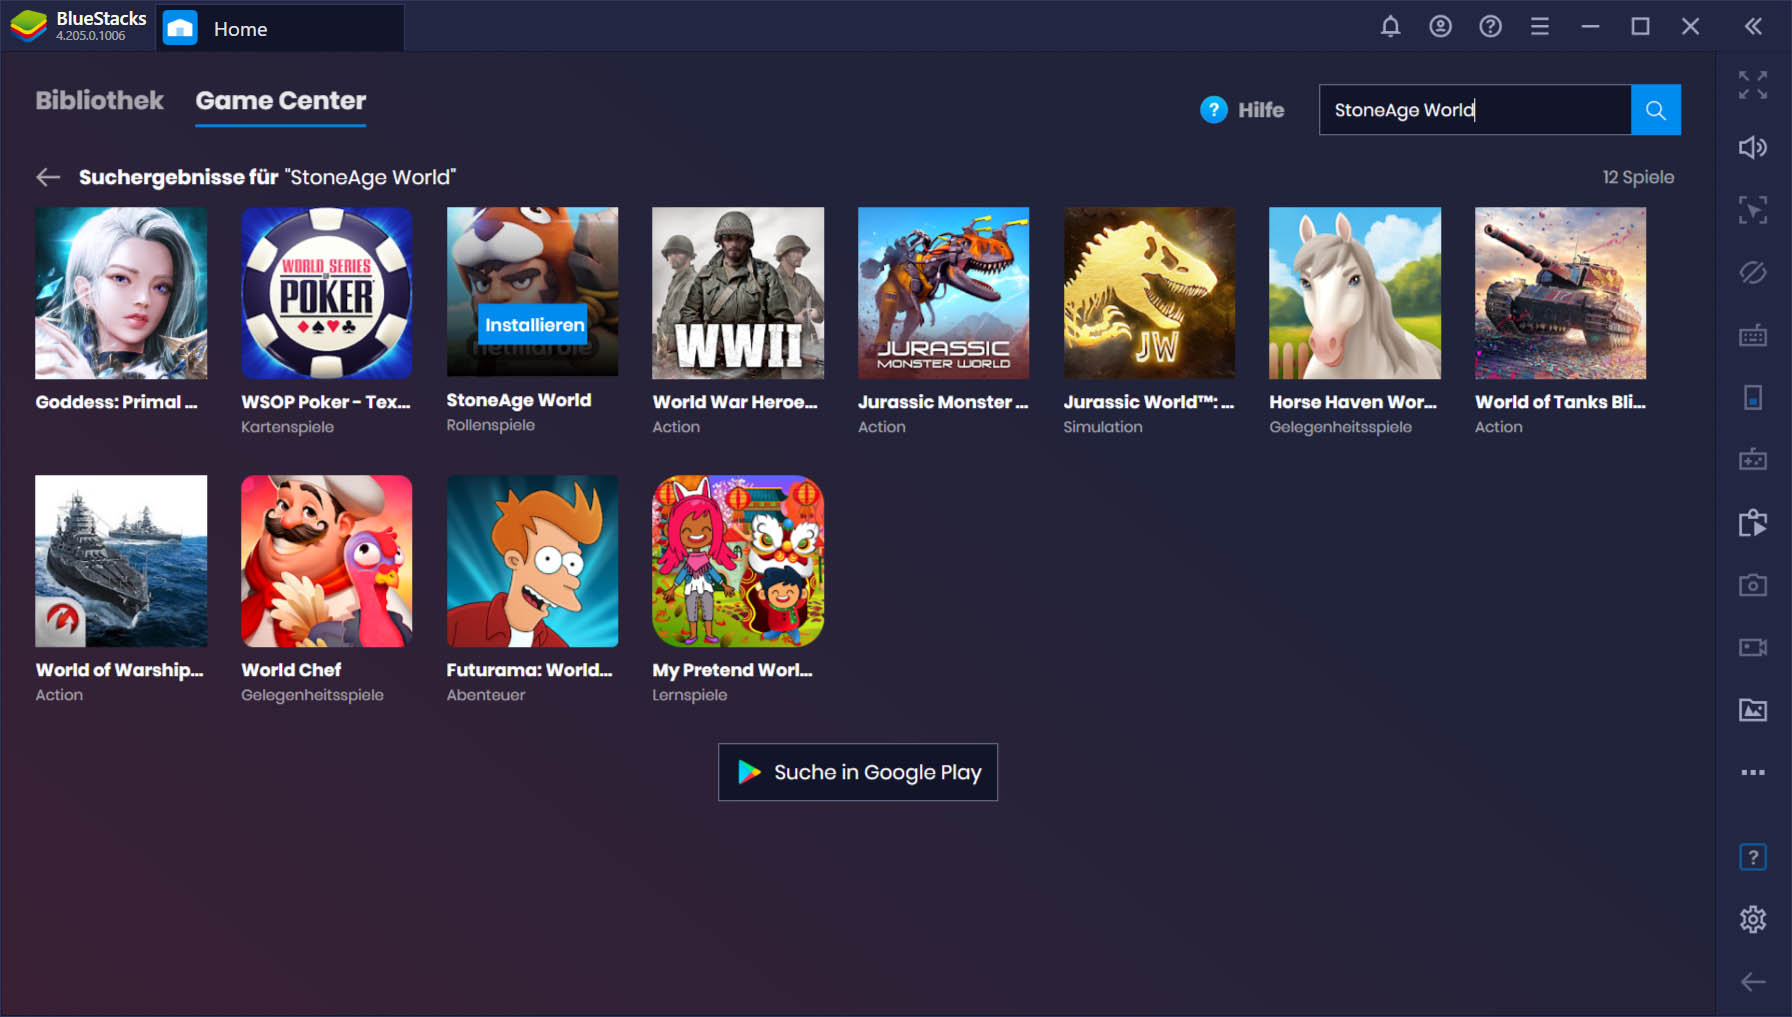Maximize the BlueStacks window

click(x=1640, y=27)
